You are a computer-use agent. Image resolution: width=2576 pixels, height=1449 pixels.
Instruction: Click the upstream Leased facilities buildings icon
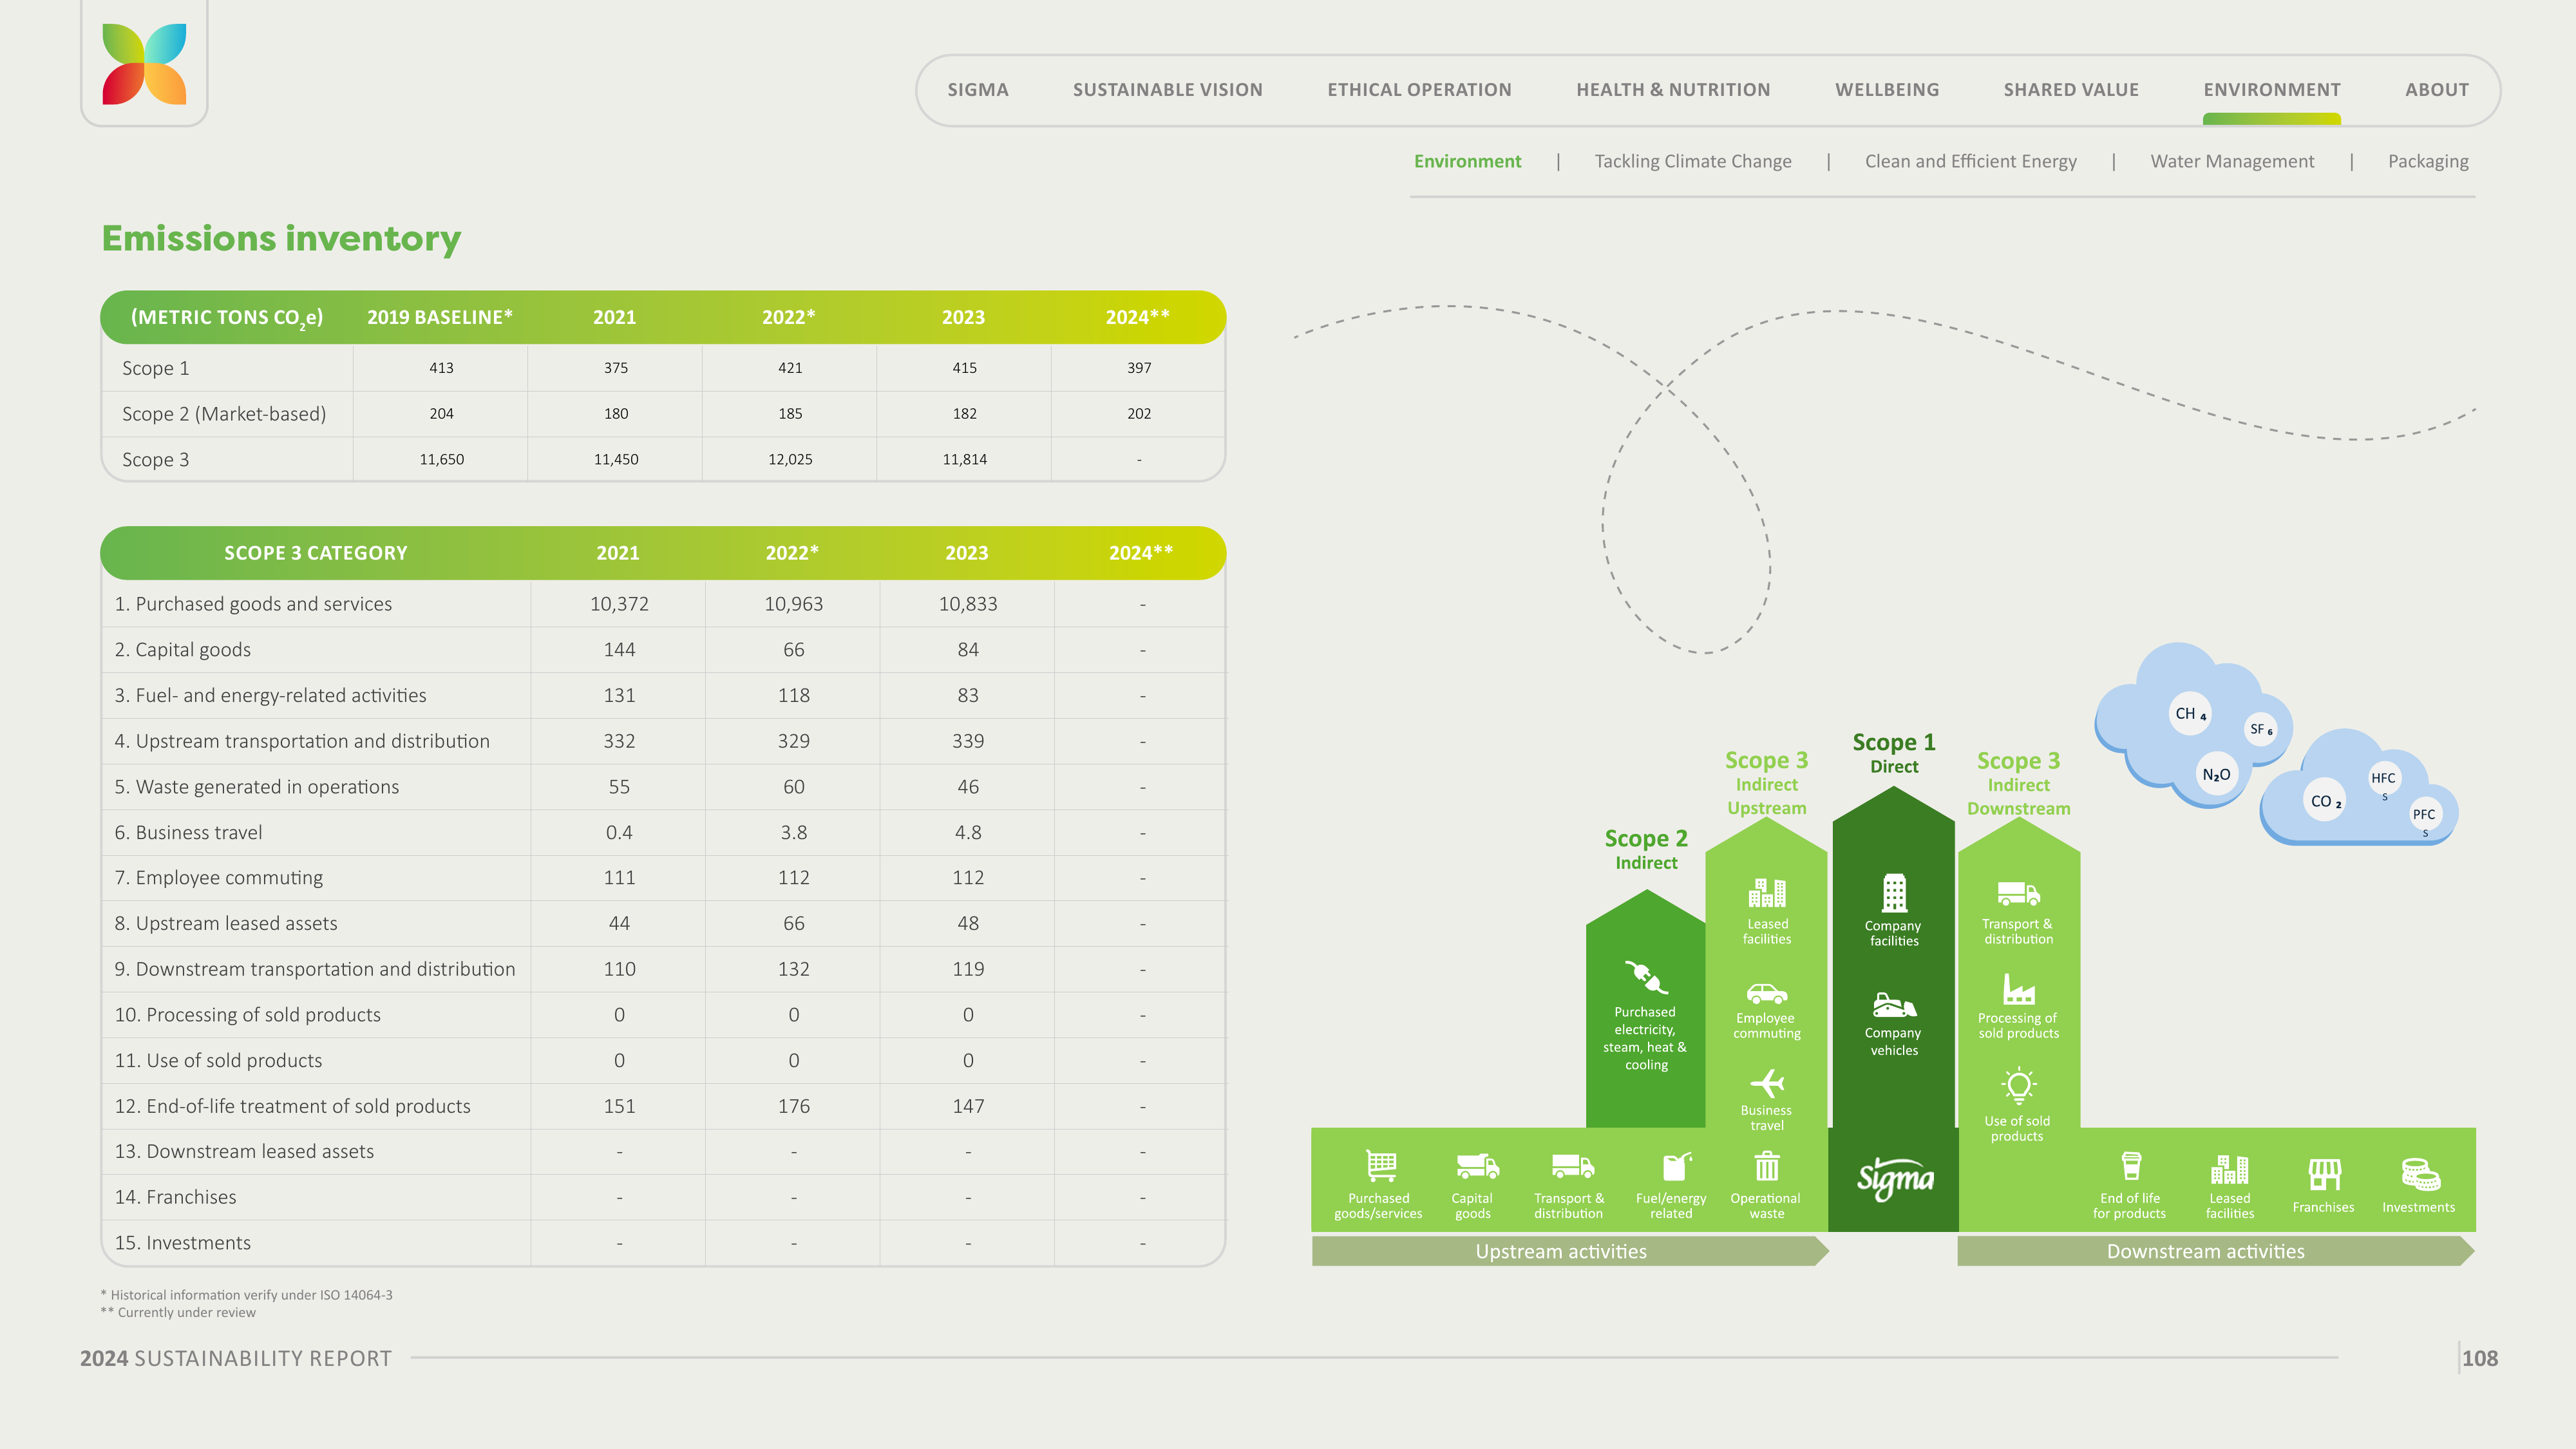(x=1767, y=892)
